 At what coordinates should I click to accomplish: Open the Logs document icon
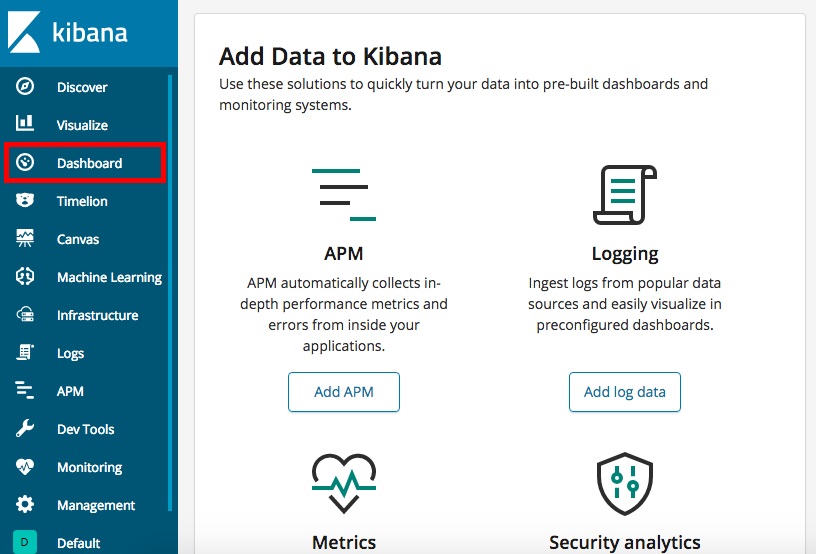[24, 352]
